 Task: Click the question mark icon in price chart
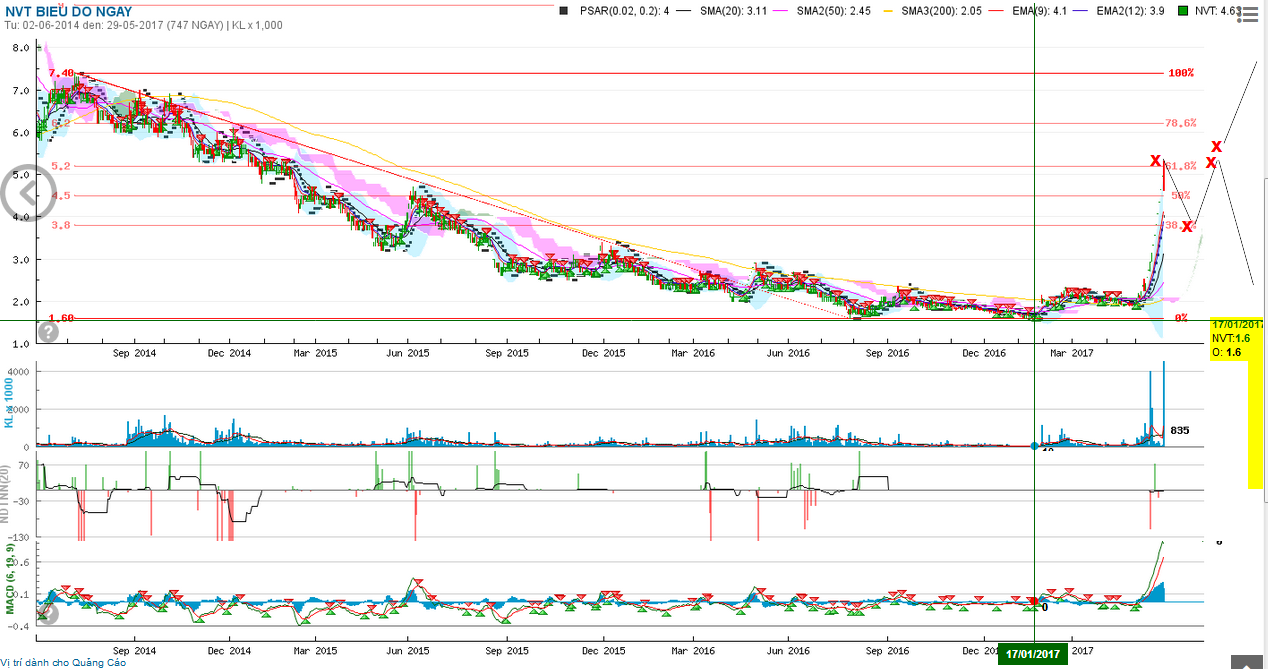(x=47, y=332)
